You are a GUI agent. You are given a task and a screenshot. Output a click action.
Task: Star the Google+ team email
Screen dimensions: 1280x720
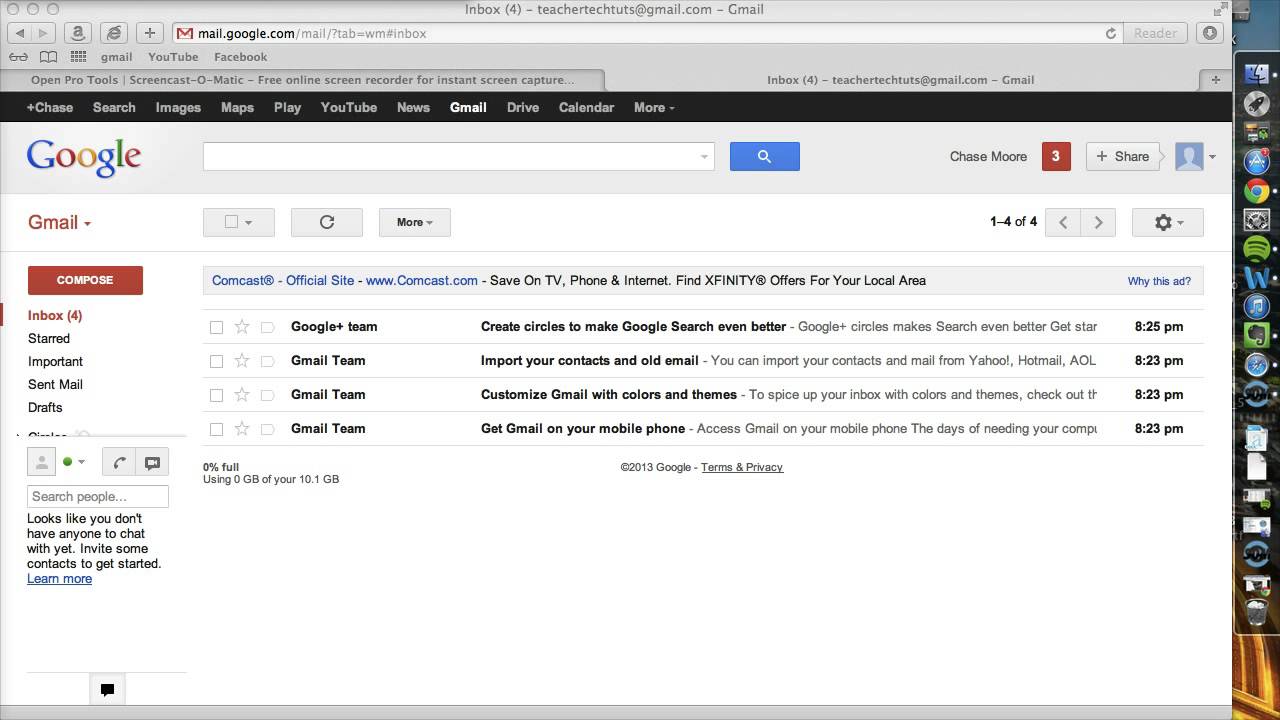[241, 326]
